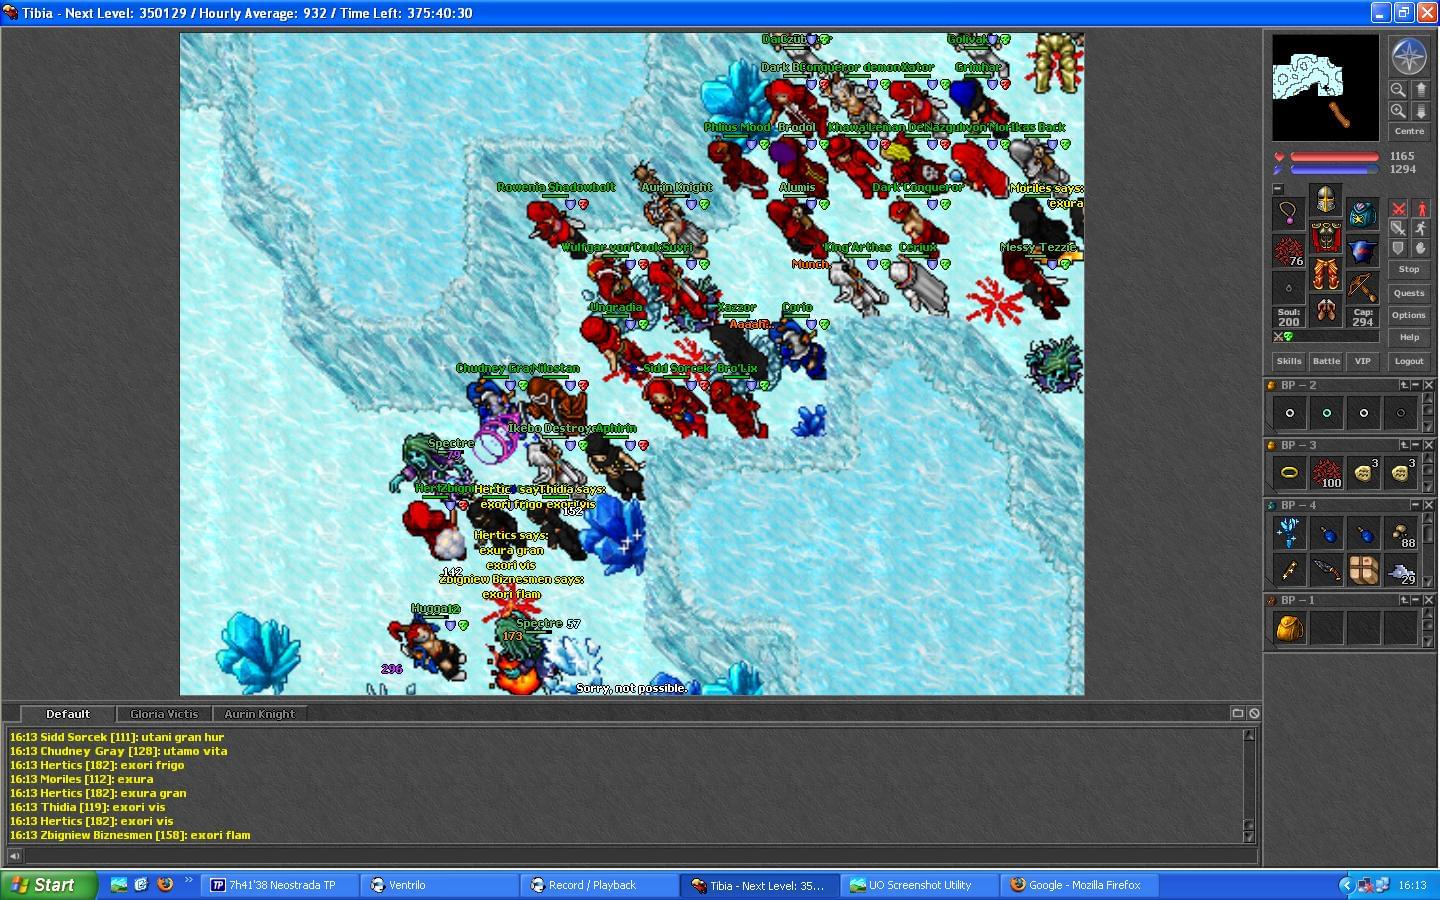Select the blue shield slot
Image resolution: width=1440 pixels, height=900 pixels.
(x=1363, y=251)
